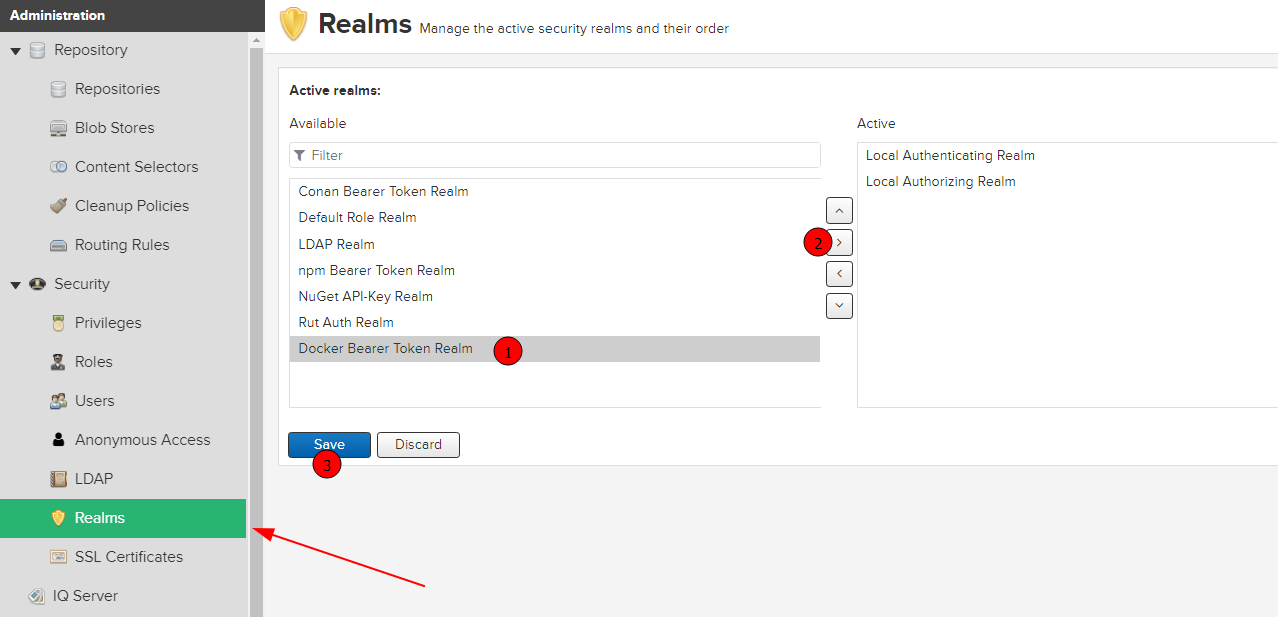The height and width of the screenshot is (617, 1278).
Task: Collapse the Security tree section
Action: tap(16, 285)
